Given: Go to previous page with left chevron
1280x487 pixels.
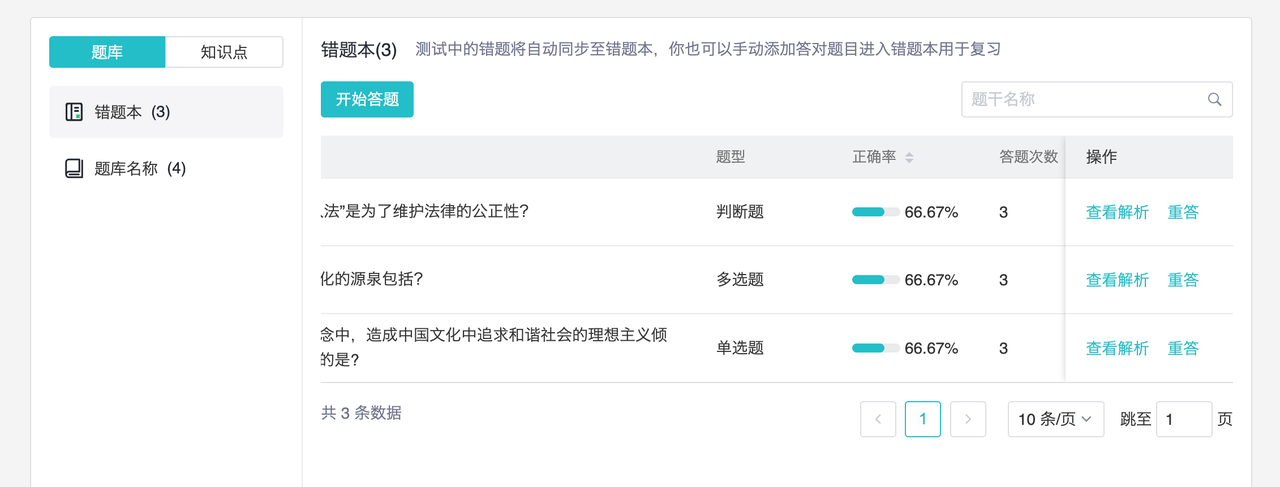Looking at the screenshot, I should pos(878,420).
